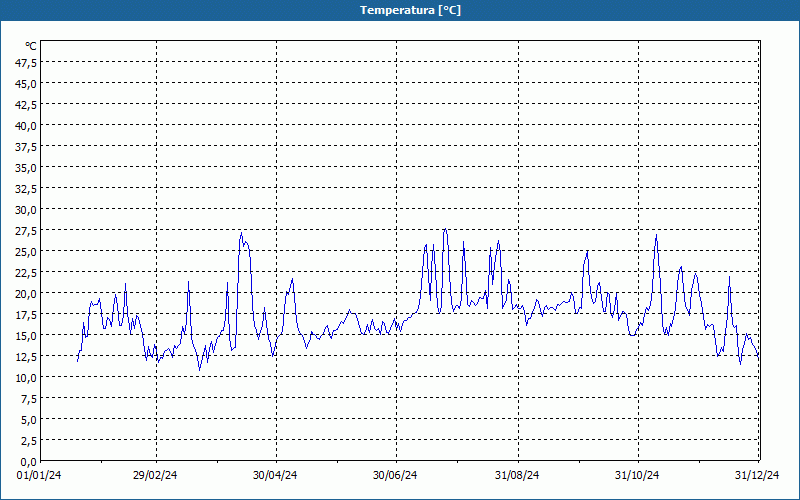Click the 12,5 y-axis label
This screenshot has height=500, width=800.
click(x=27, y=357)
